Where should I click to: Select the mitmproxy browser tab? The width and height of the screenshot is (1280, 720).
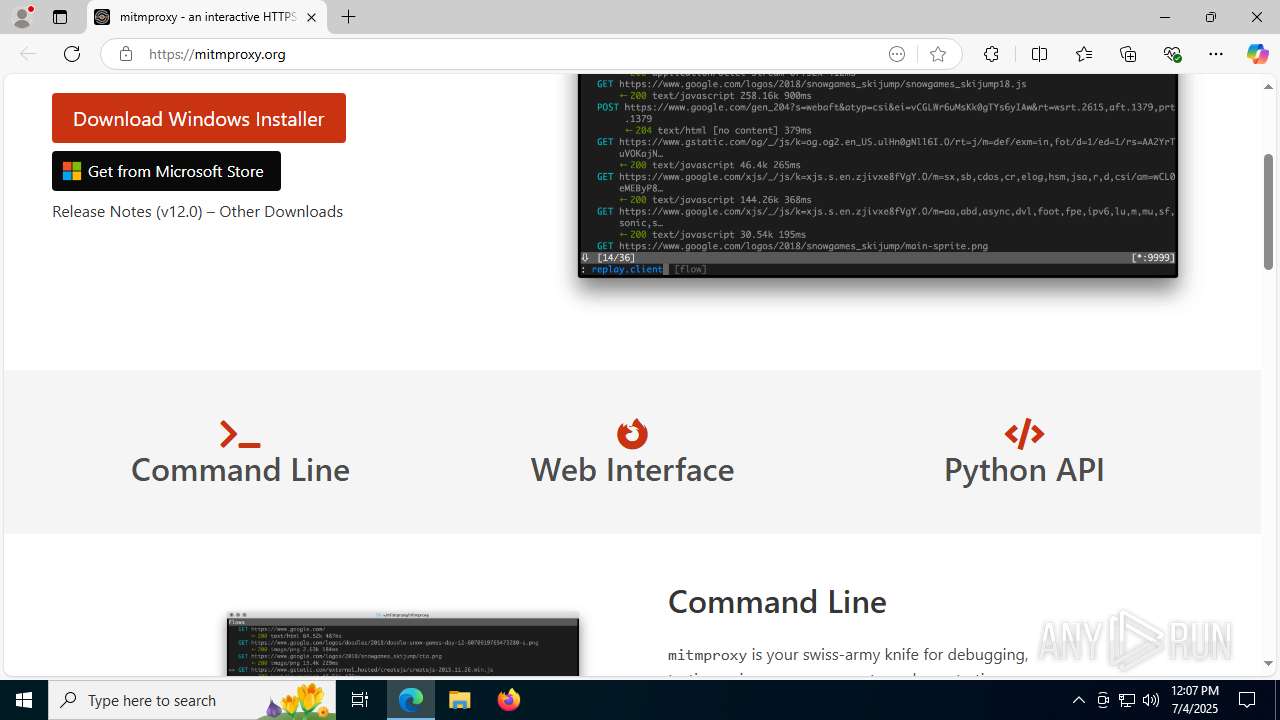point(207,17)
